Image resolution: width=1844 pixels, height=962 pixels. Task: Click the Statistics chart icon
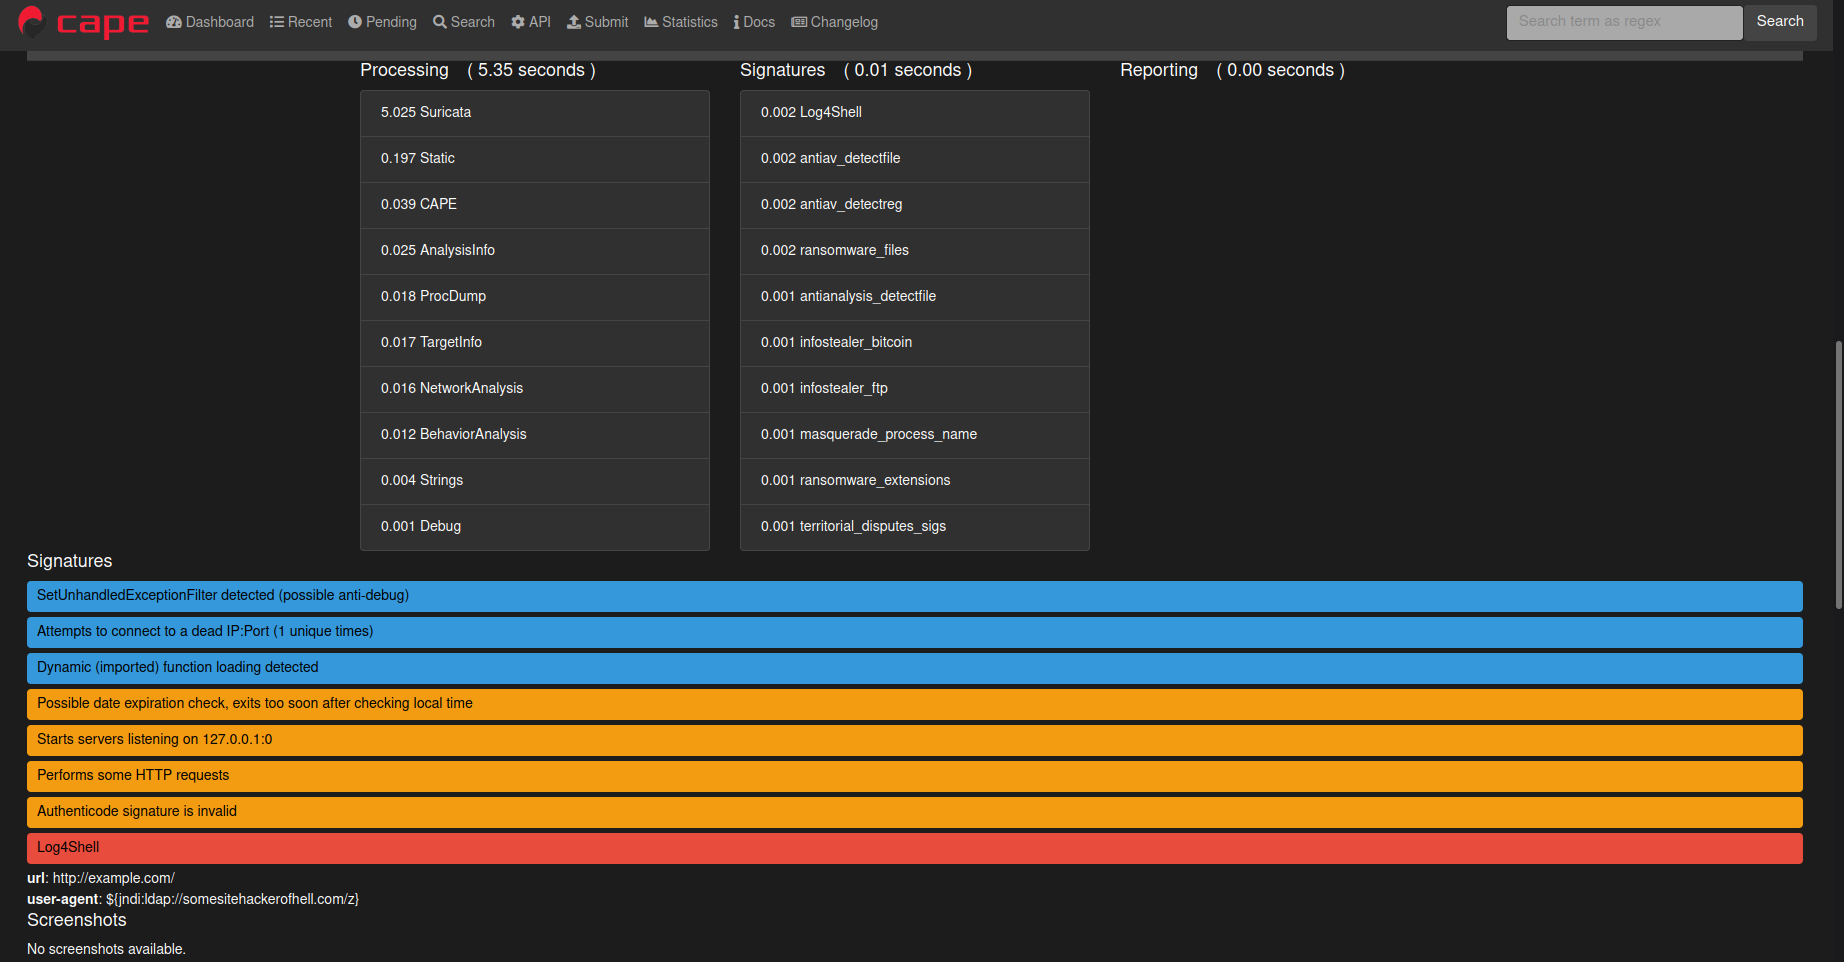[651, 22]
